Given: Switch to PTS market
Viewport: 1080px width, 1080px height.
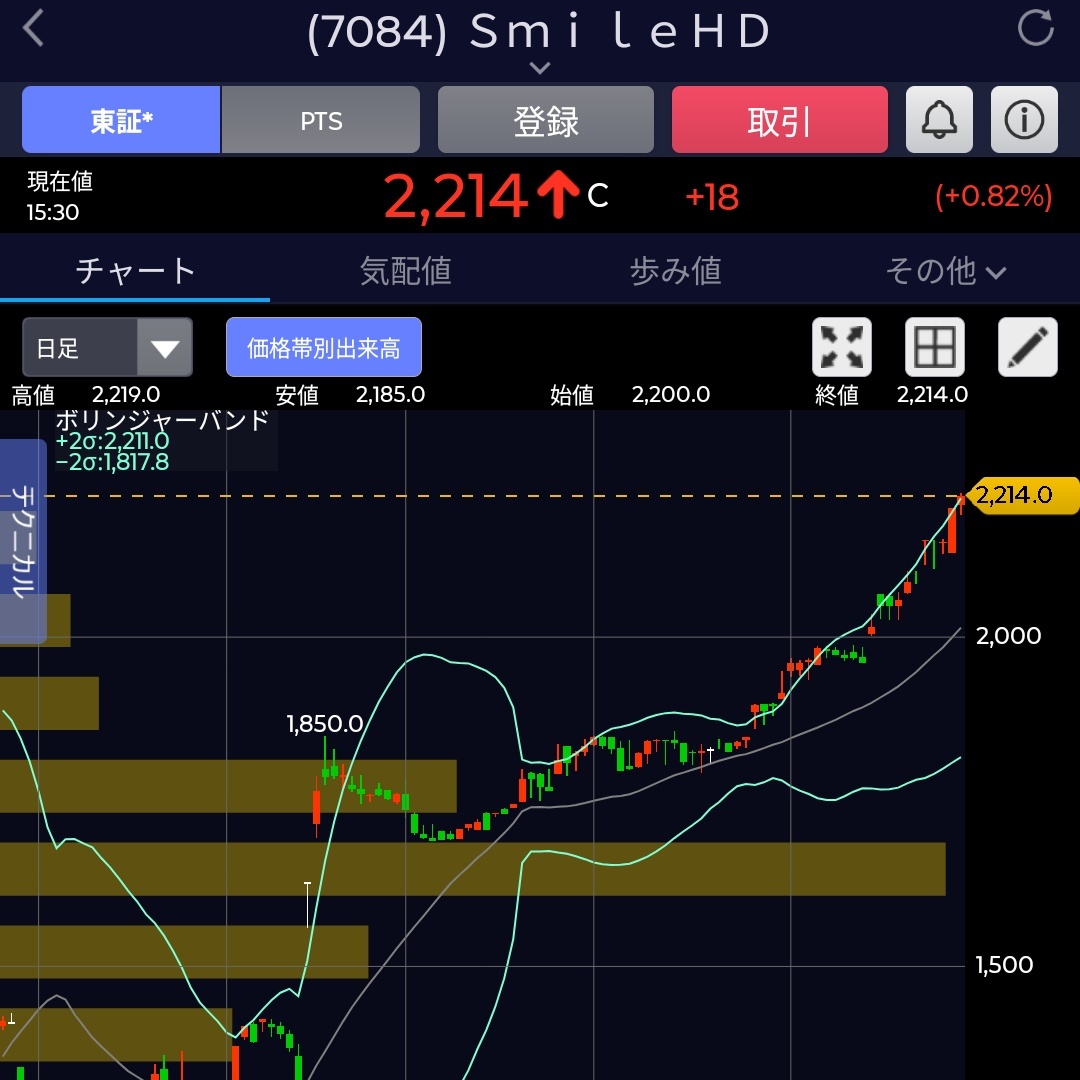Looking at the screenshot, I should (x=321, y=120).
